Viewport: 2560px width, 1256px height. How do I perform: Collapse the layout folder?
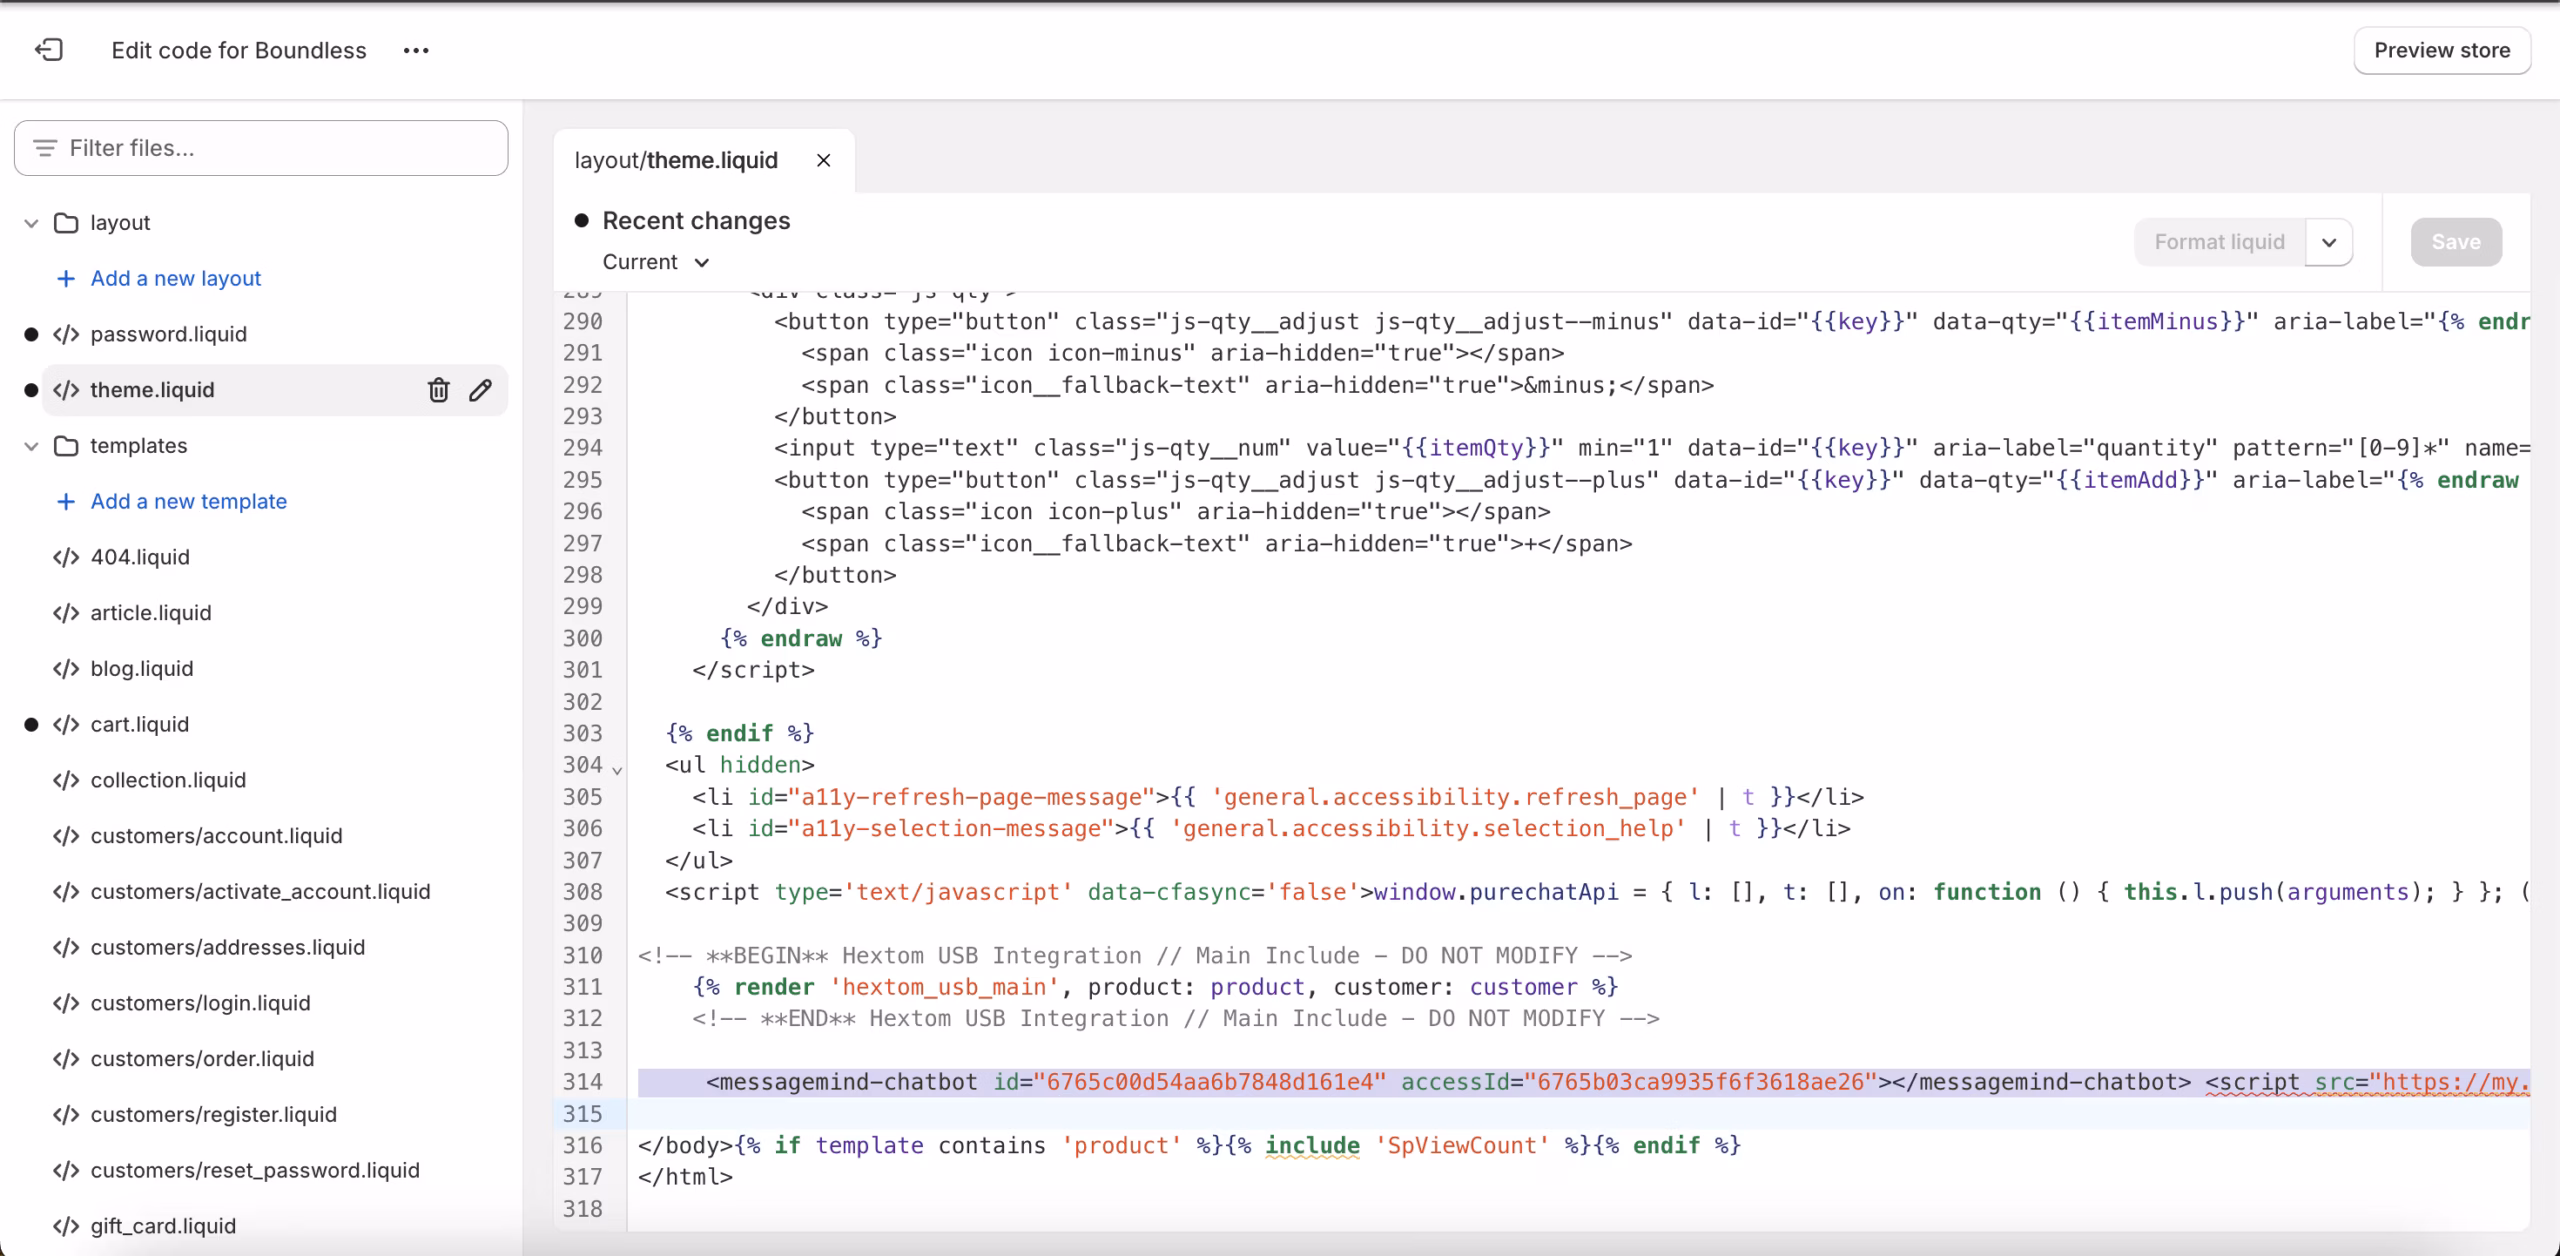pos(30,222)
